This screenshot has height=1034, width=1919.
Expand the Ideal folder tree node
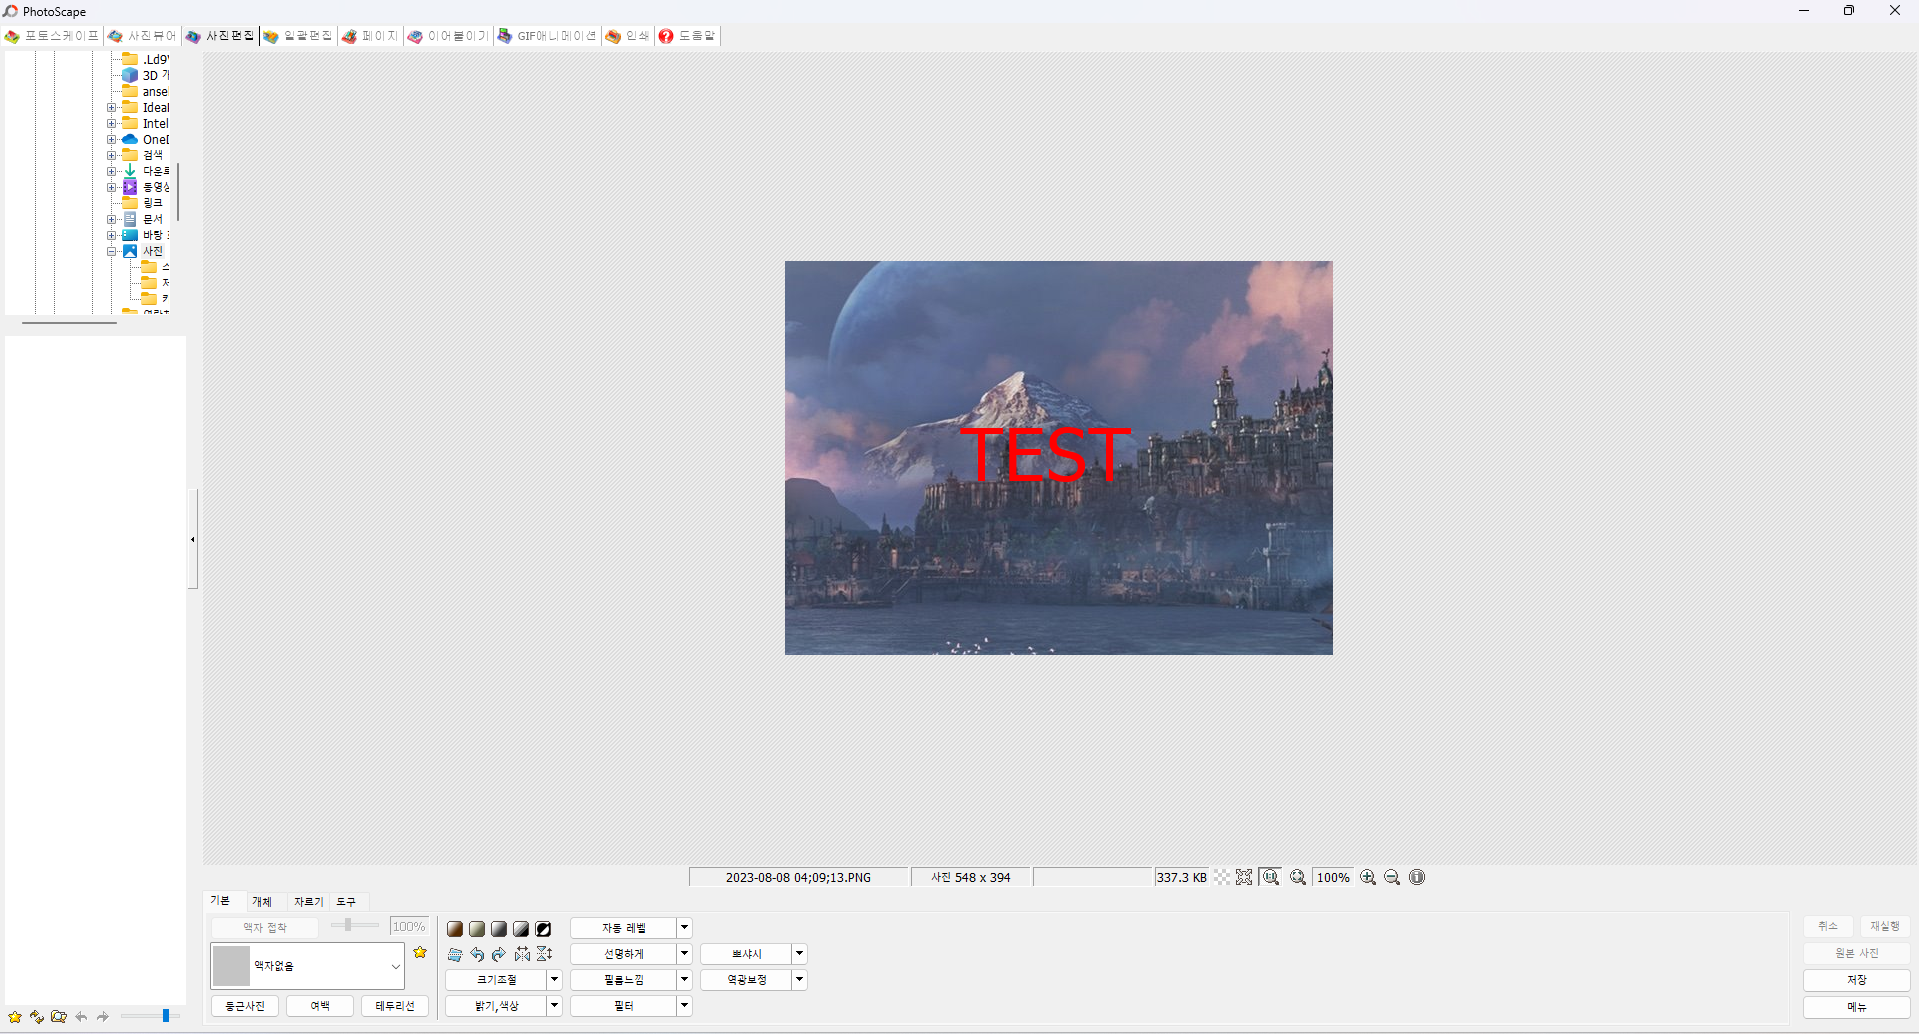tap(112, 108)
